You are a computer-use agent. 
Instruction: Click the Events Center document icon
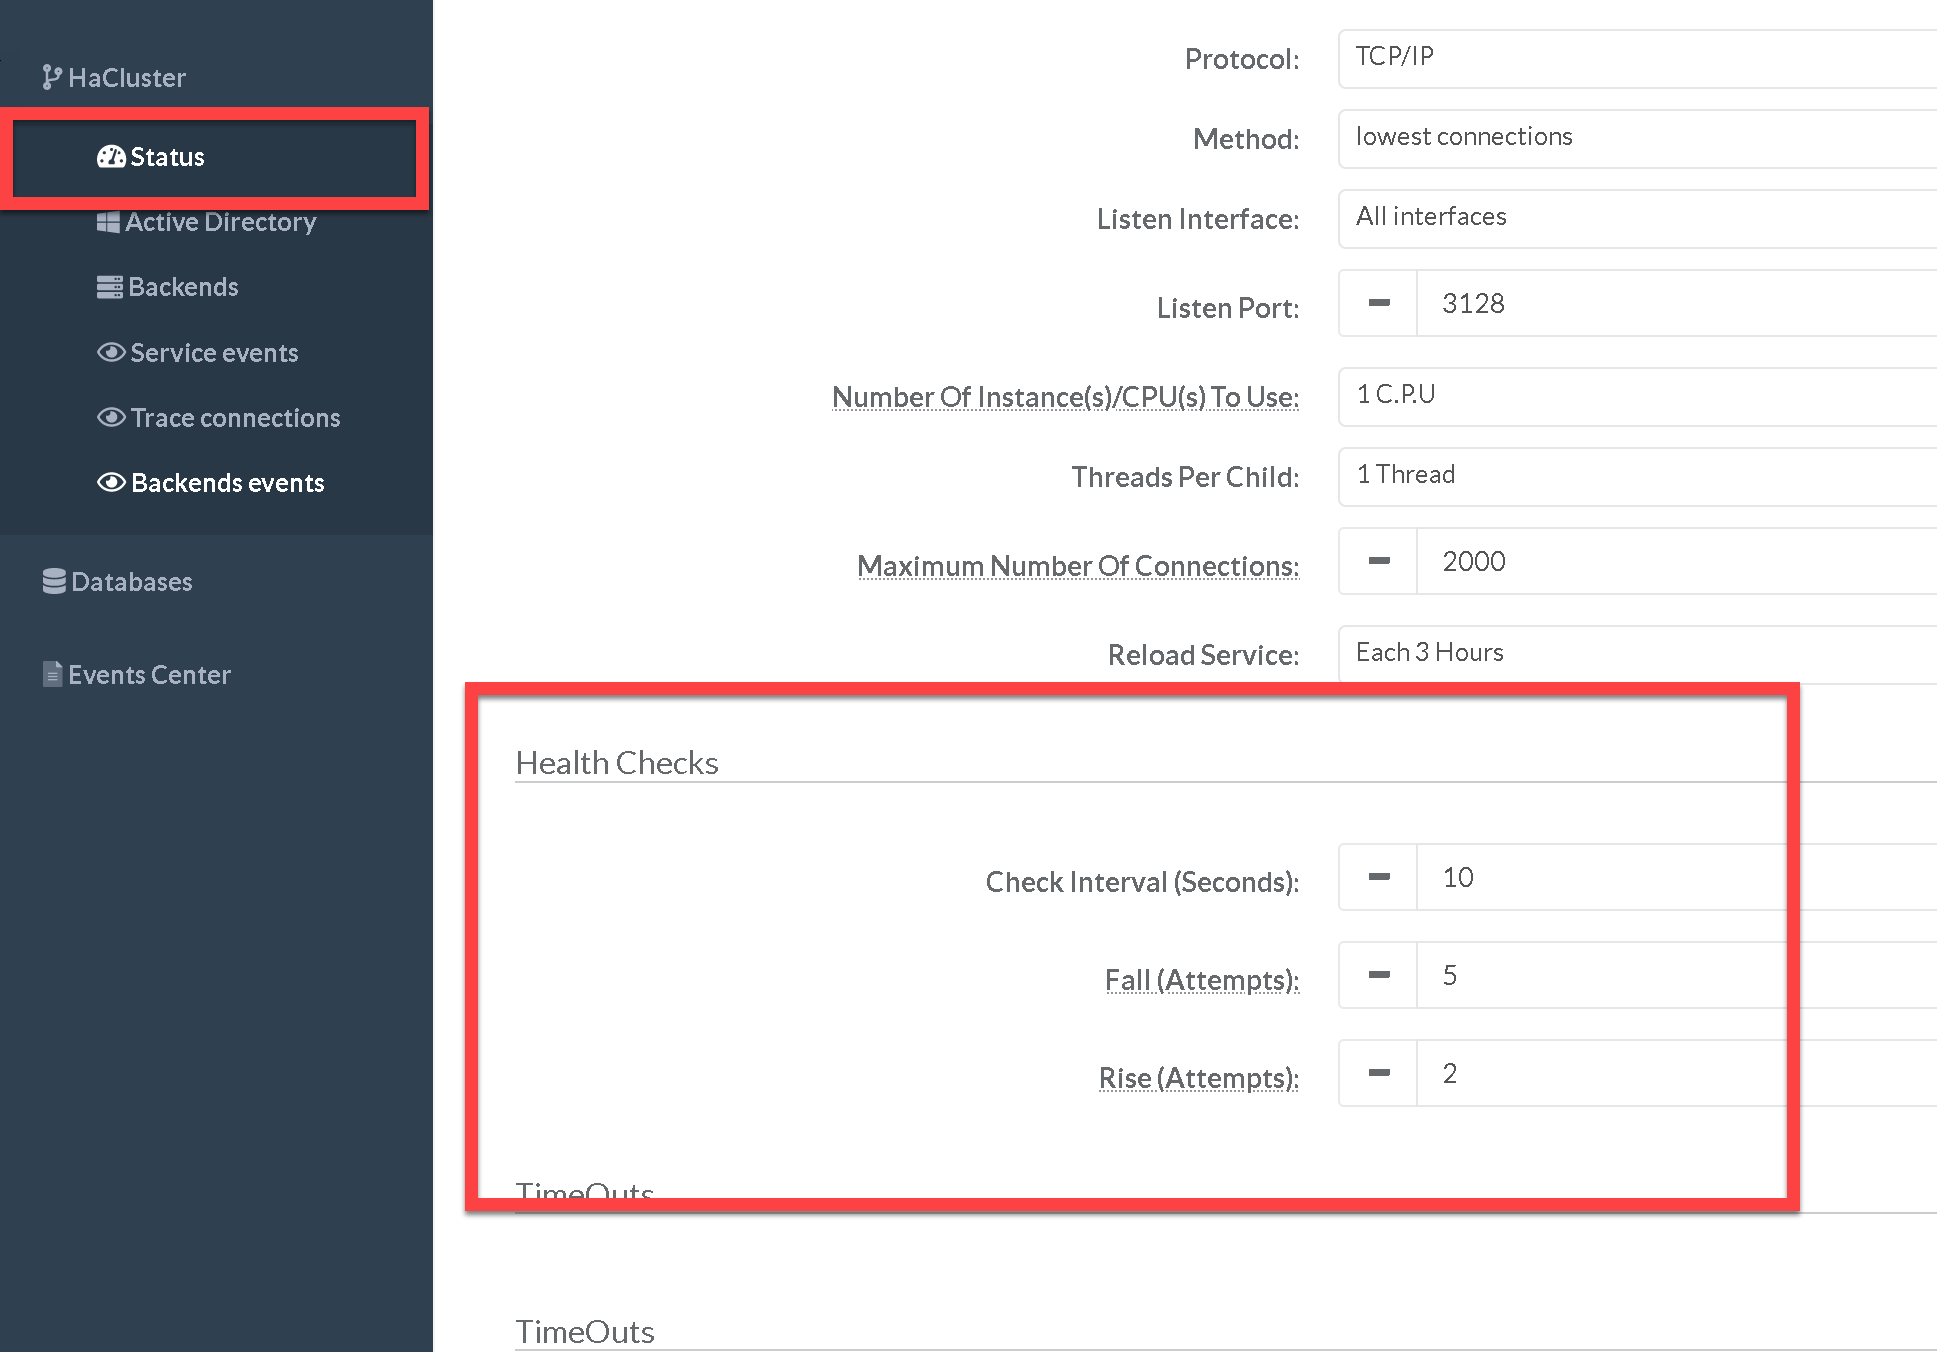52,675
